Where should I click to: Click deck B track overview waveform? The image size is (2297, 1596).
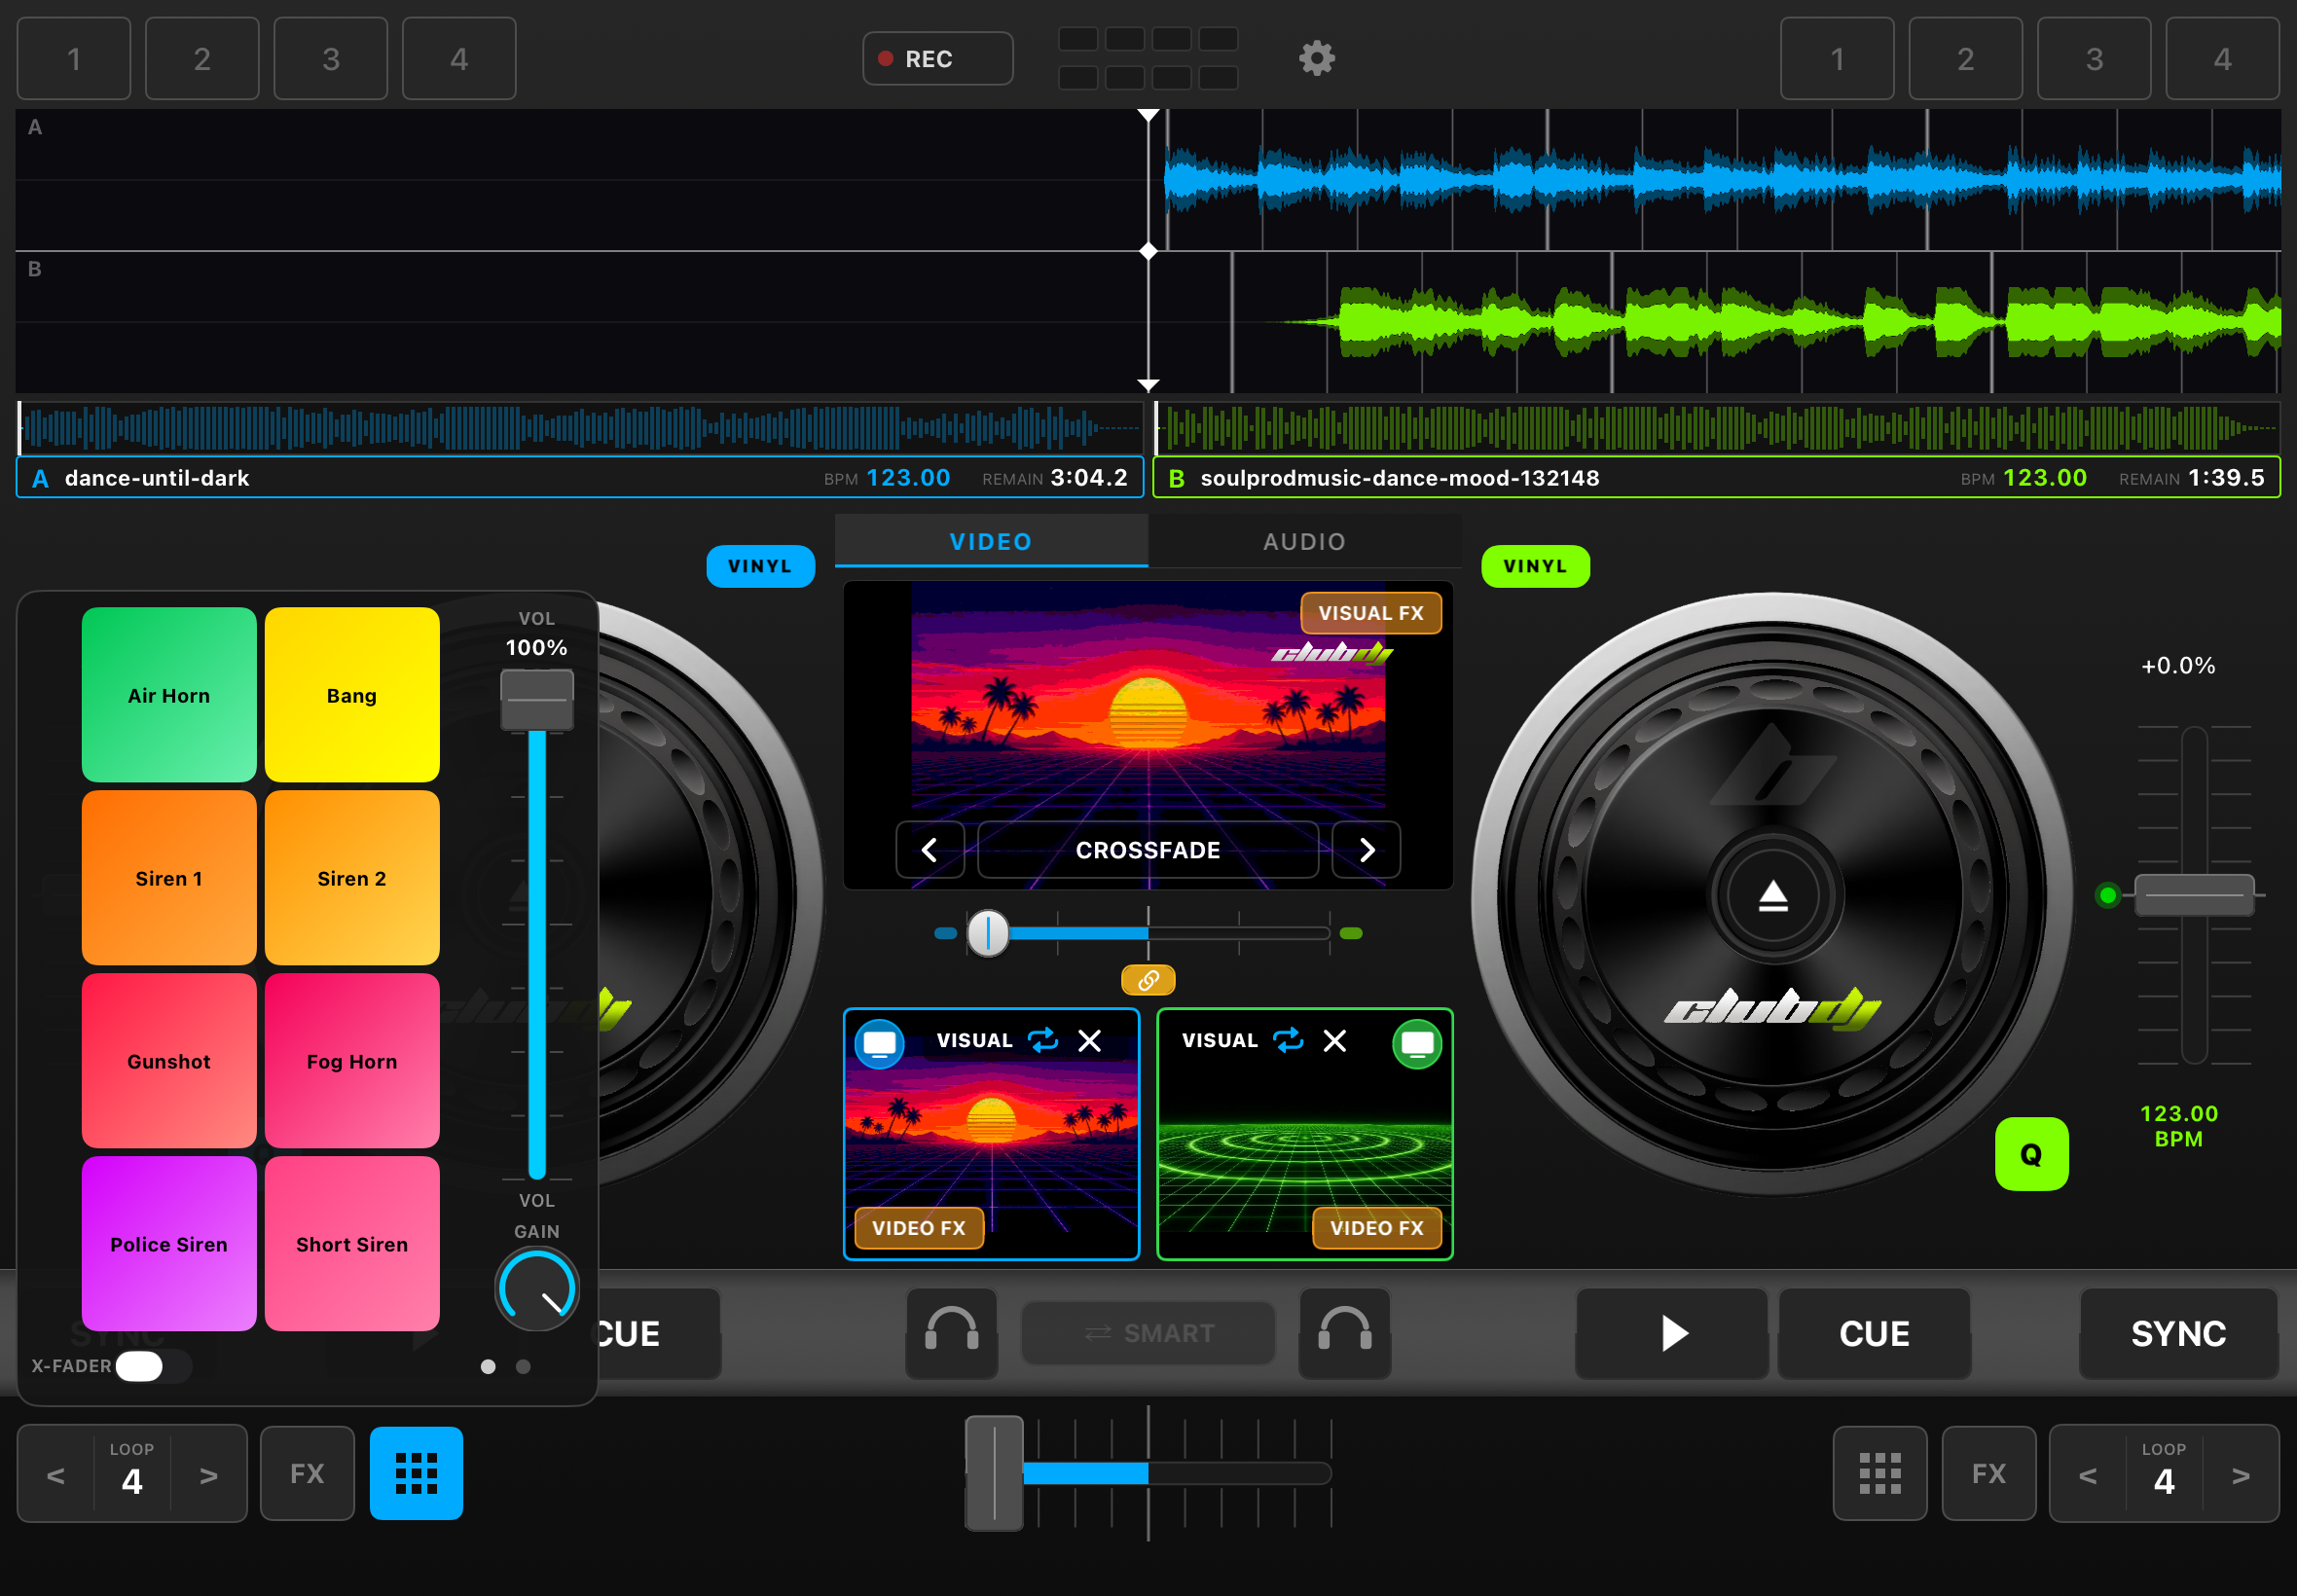1716,428
